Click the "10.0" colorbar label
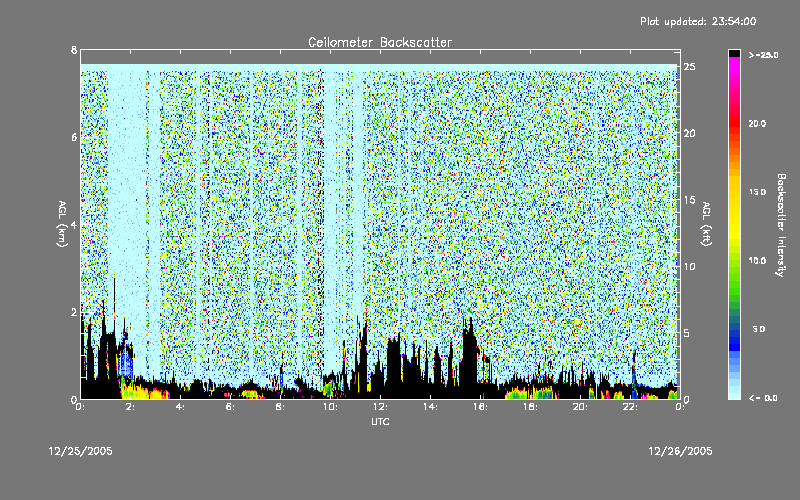This screenshot has width=800, height=500. click(757, 260)
